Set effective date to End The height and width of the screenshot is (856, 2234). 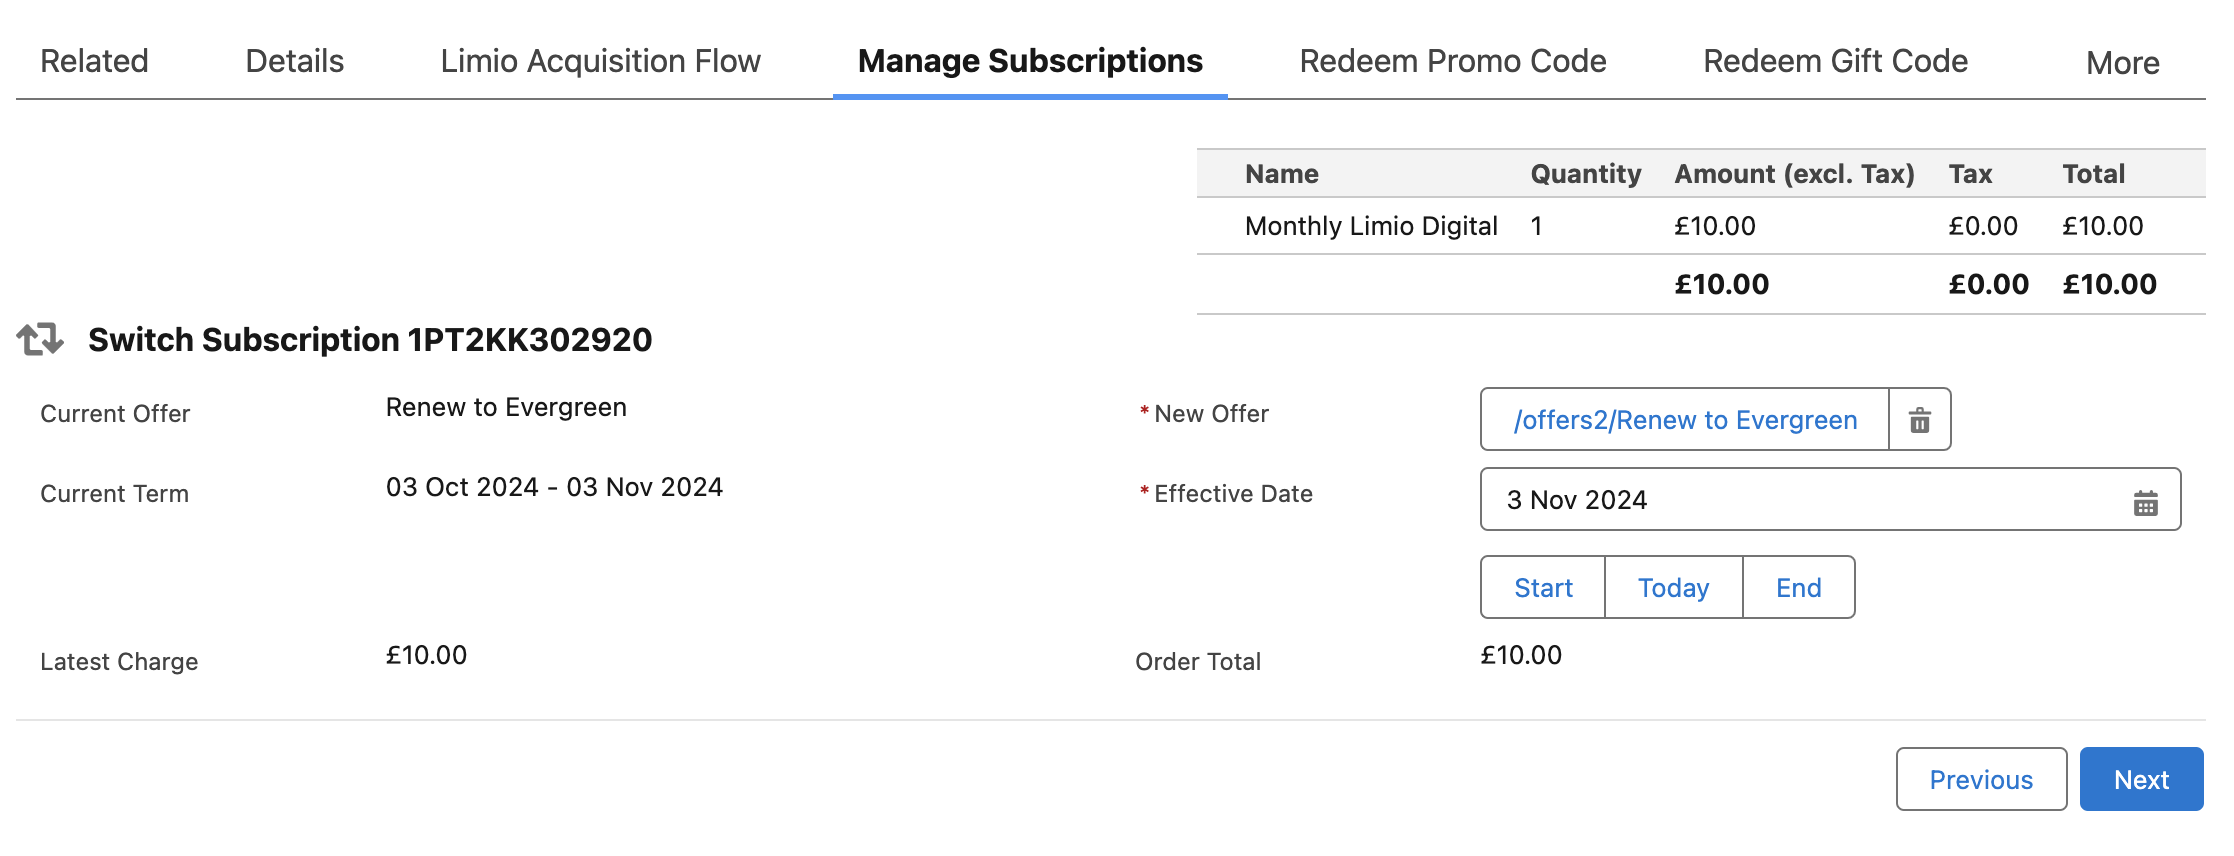coord(1798,587)
